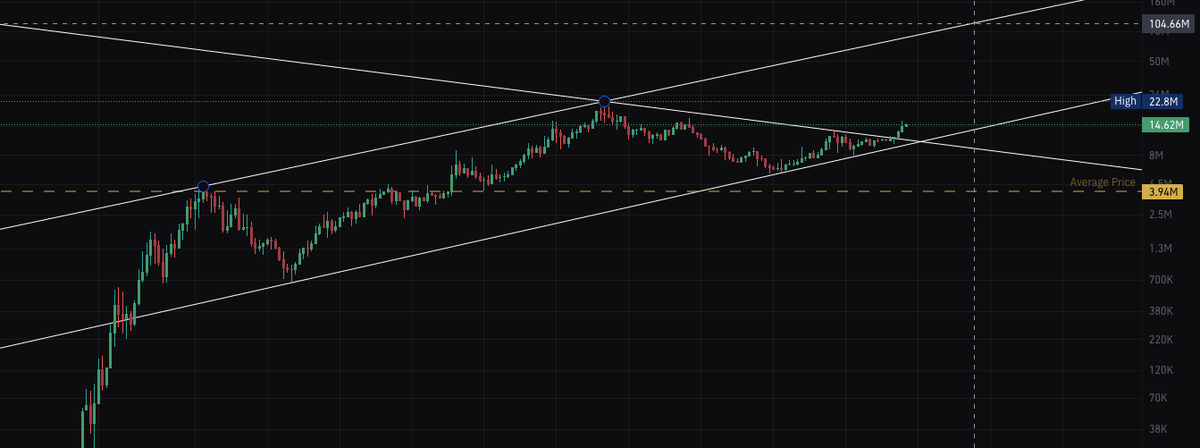Viewport: 1200px width, 448px height.
Task: Select the trendline anchor circle near the Average Price line
Action: (204, 187)
